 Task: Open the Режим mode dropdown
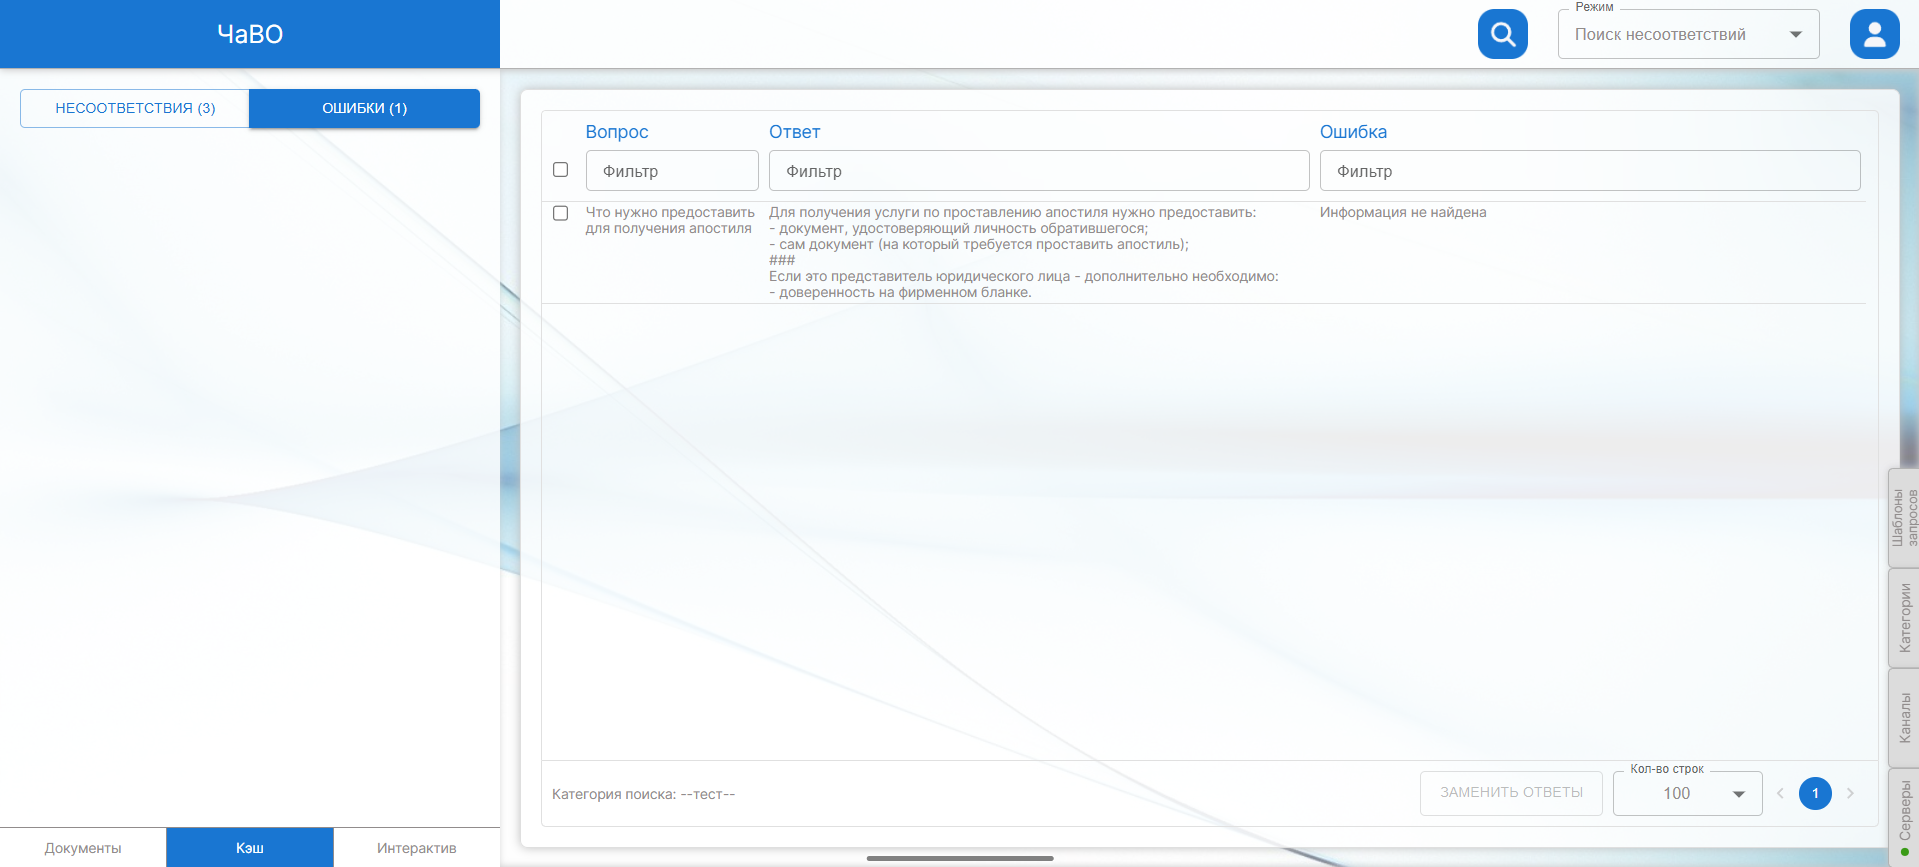click(x=1688, y=35)
